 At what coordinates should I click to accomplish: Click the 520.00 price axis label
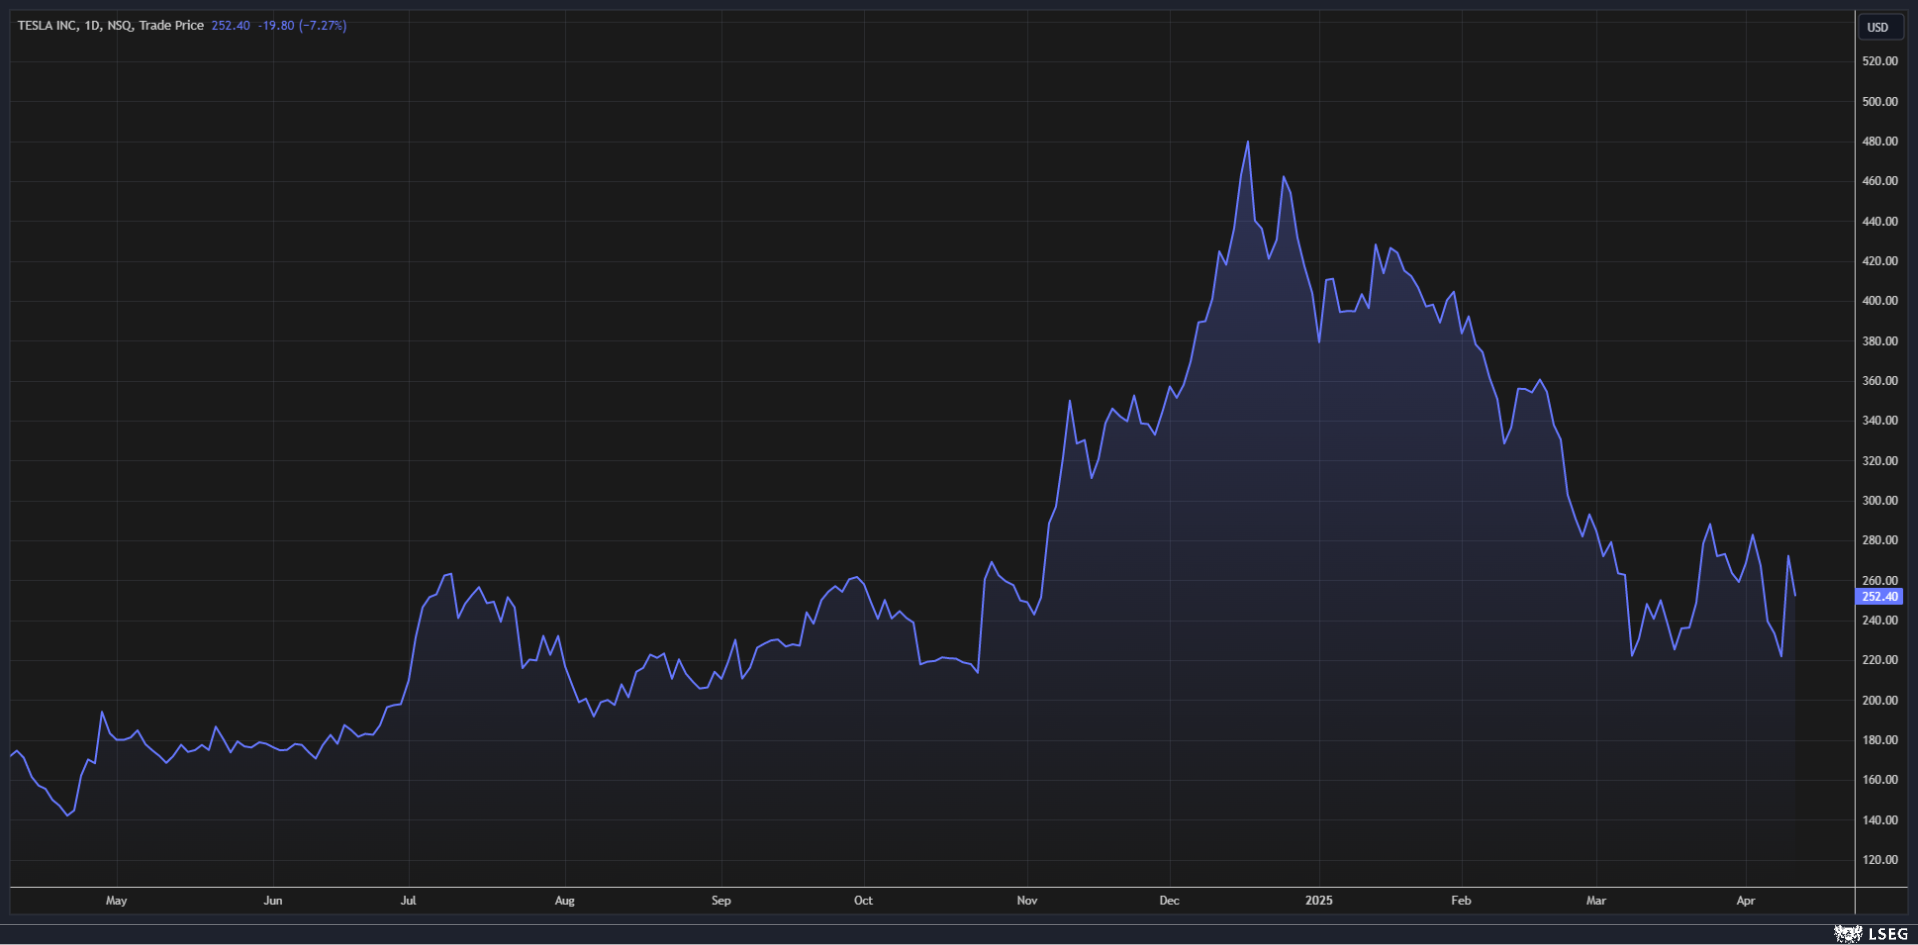click(1880, 61)
